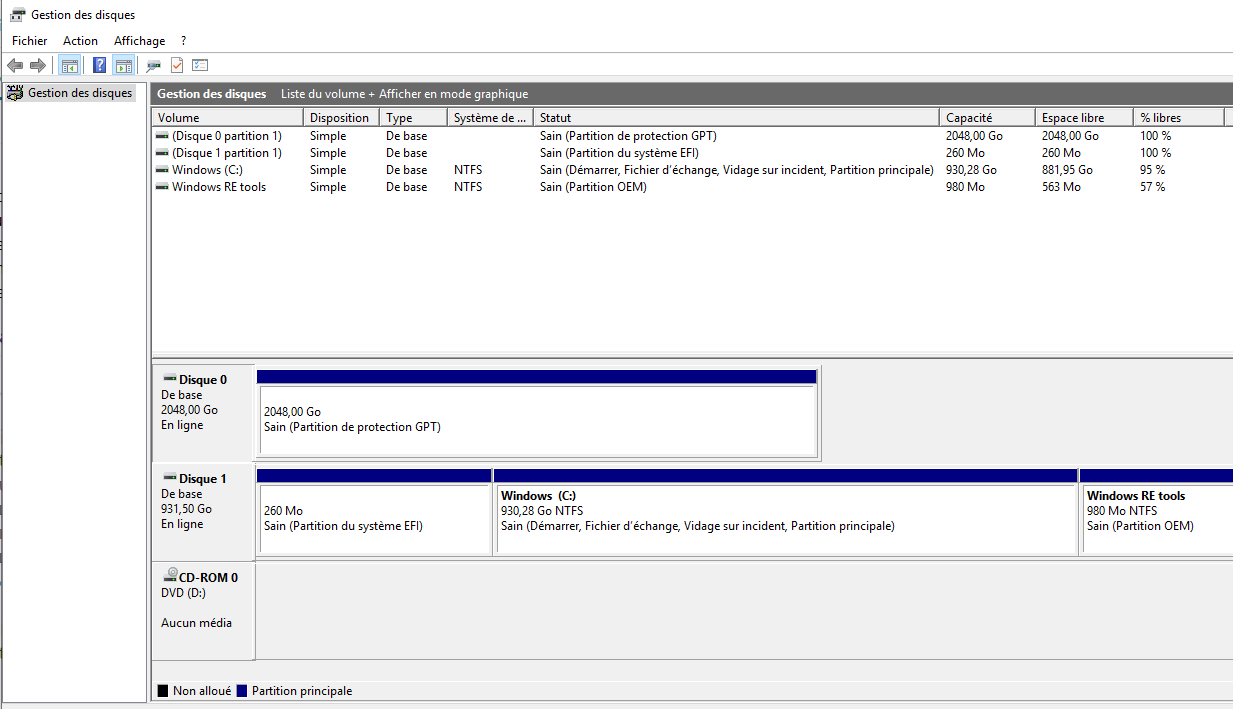This screenshot has height=709, width=1233.
Task: Click the Forward arrow in the toolbar
Action: pyautogui.click(x=38, y=66)
